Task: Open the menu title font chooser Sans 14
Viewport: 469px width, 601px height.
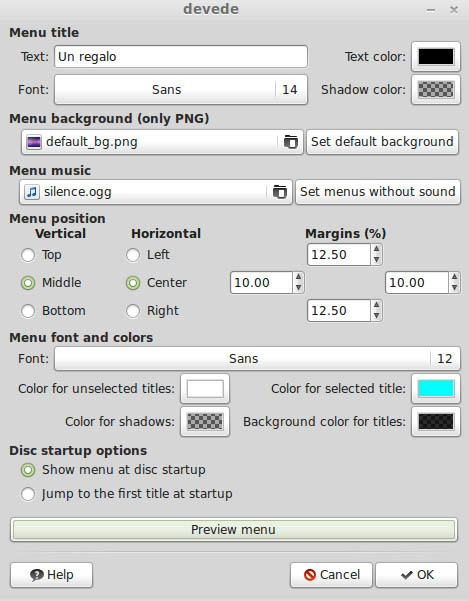Action: [181, 90]
